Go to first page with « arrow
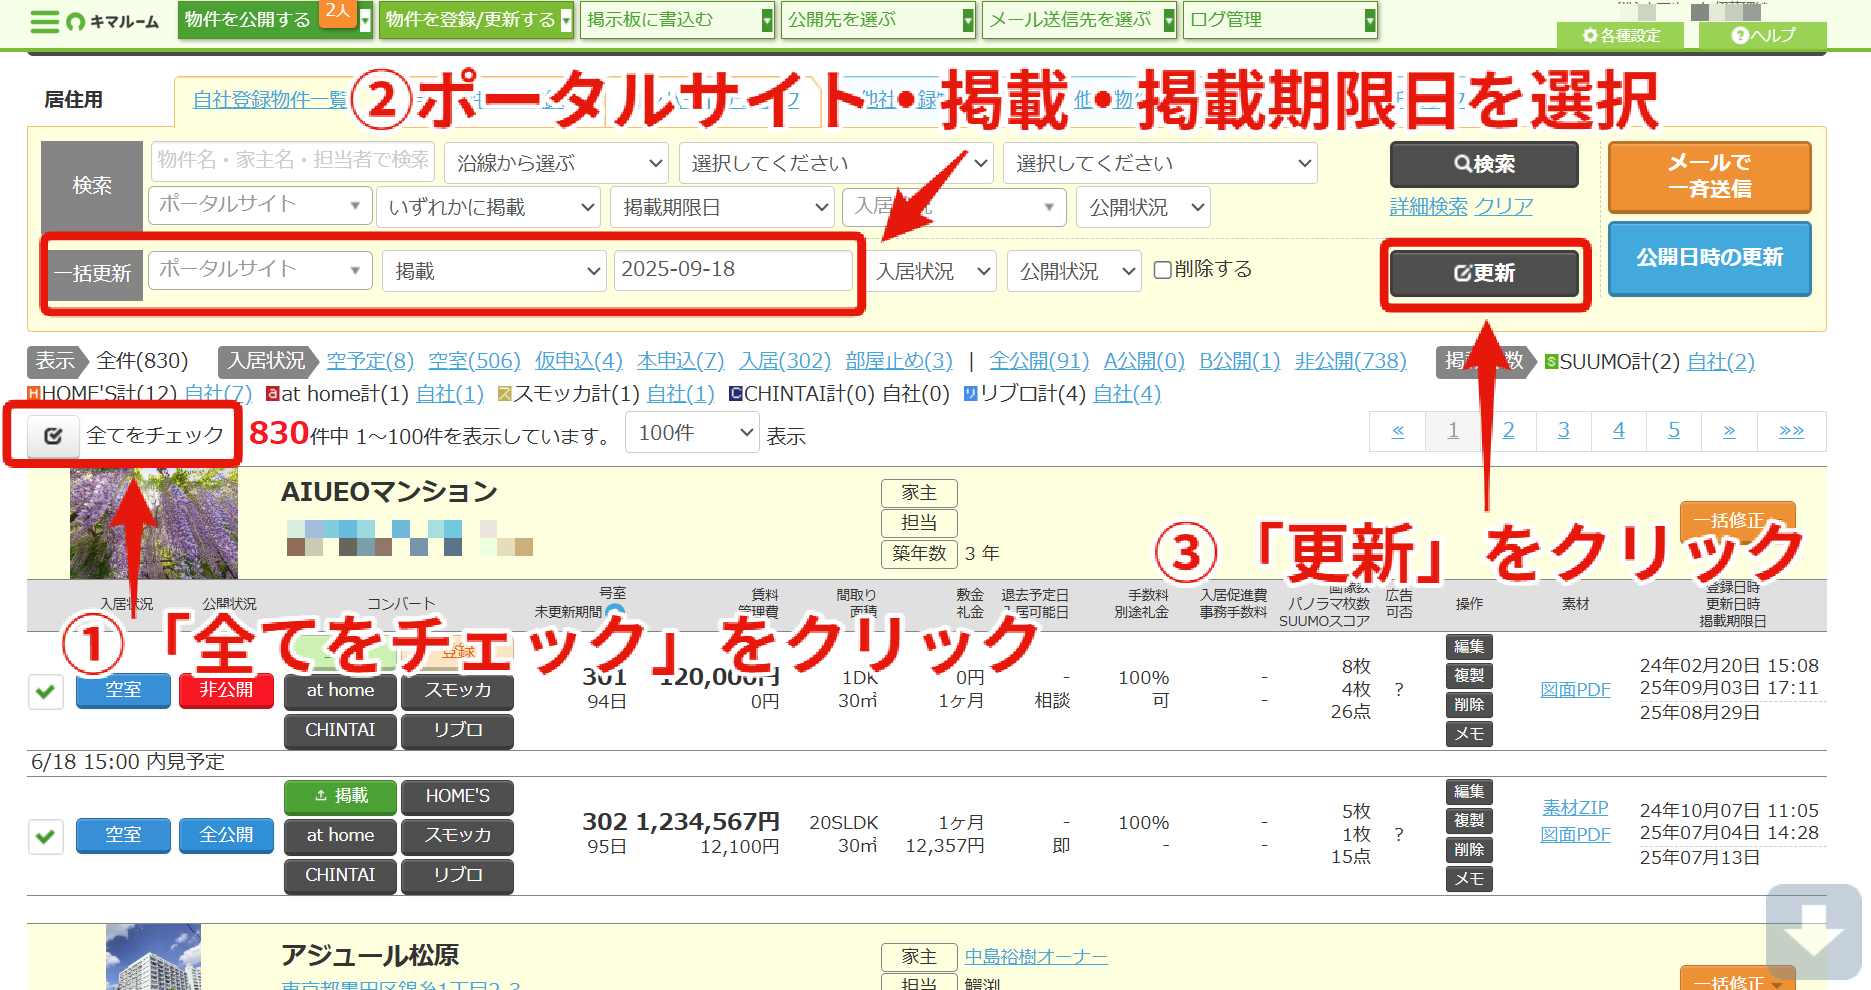The height and width of the screenshot is (990, 1871). click(1398, 431)
